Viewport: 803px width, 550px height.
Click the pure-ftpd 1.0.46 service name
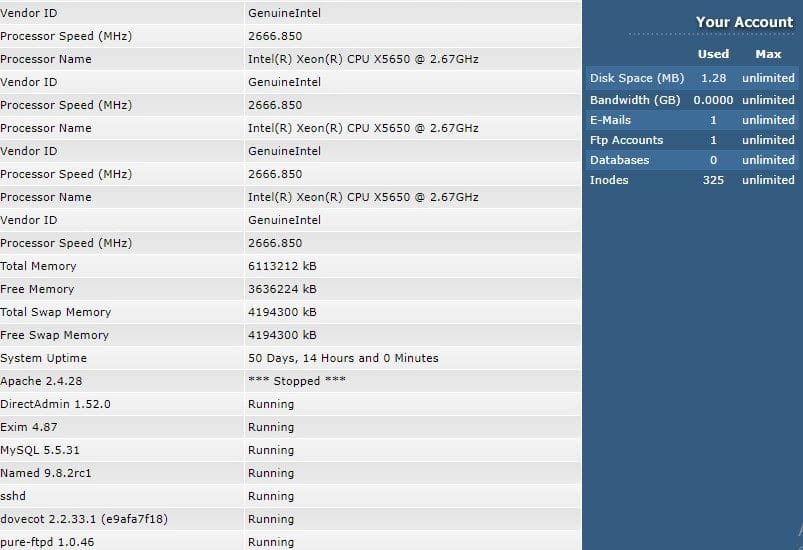[47, 542]
